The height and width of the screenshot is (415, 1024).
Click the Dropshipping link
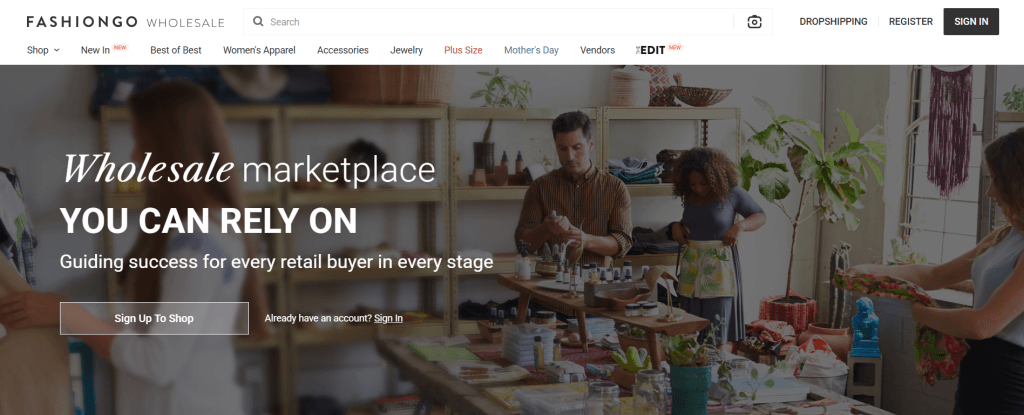coord(833,22)
